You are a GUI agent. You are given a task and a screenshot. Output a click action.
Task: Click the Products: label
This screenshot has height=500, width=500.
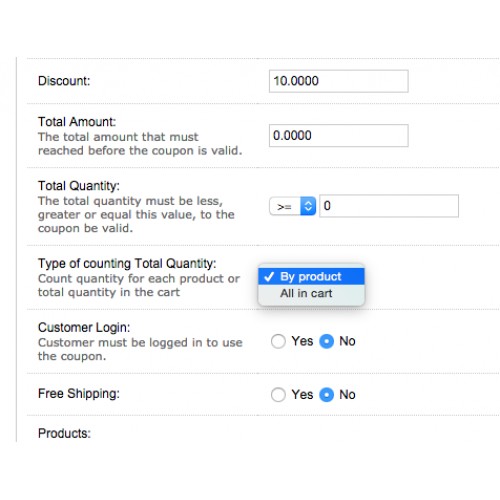pyautogui.click(x=64, y=433)
